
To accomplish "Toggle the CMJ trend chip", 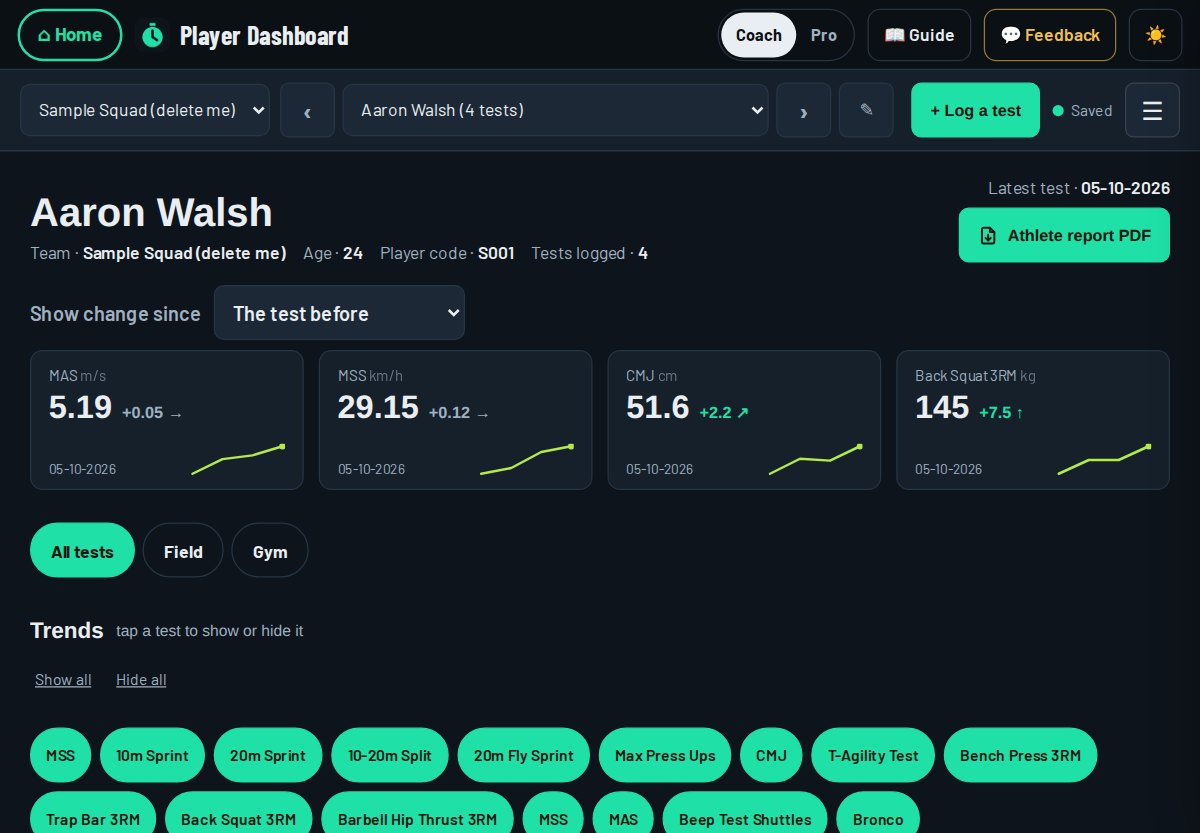I will click(x=771, y=755).
